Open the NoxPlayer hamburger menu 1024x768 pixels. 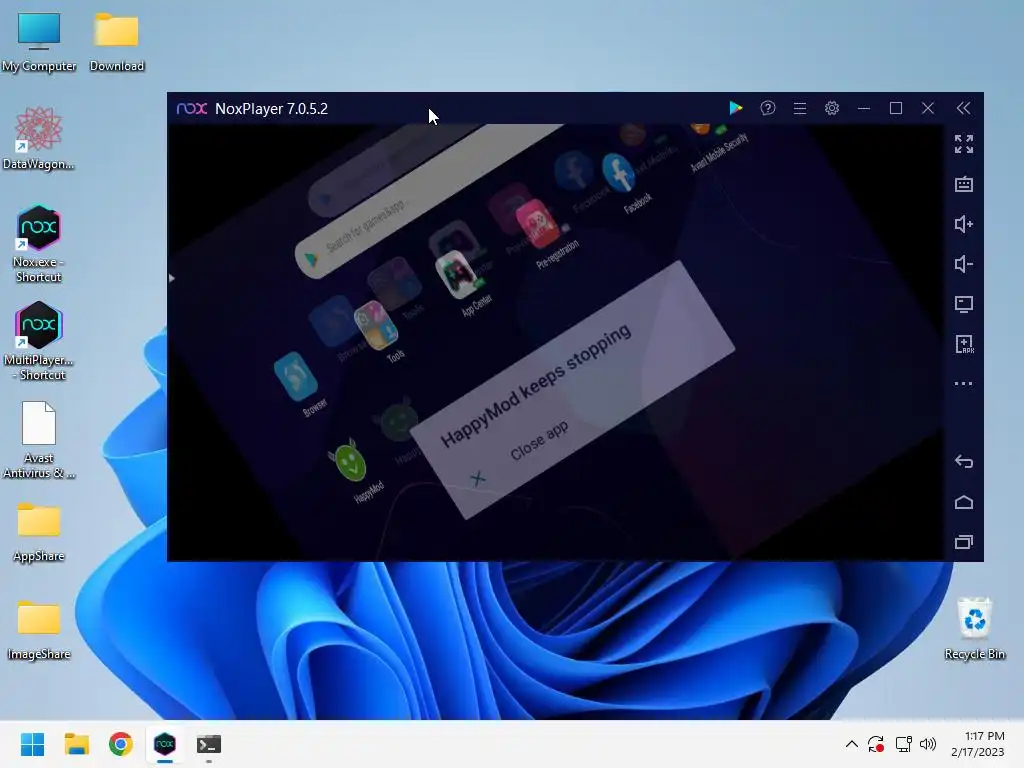800,108
